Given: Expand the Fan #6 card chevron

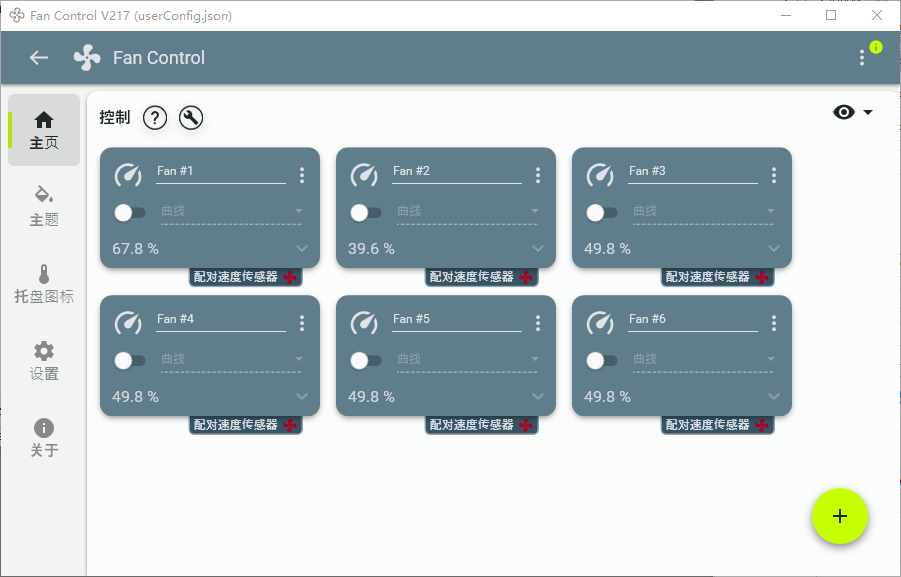Looking at the screenshot, I should pyautogui.click(x=774, y=396).
